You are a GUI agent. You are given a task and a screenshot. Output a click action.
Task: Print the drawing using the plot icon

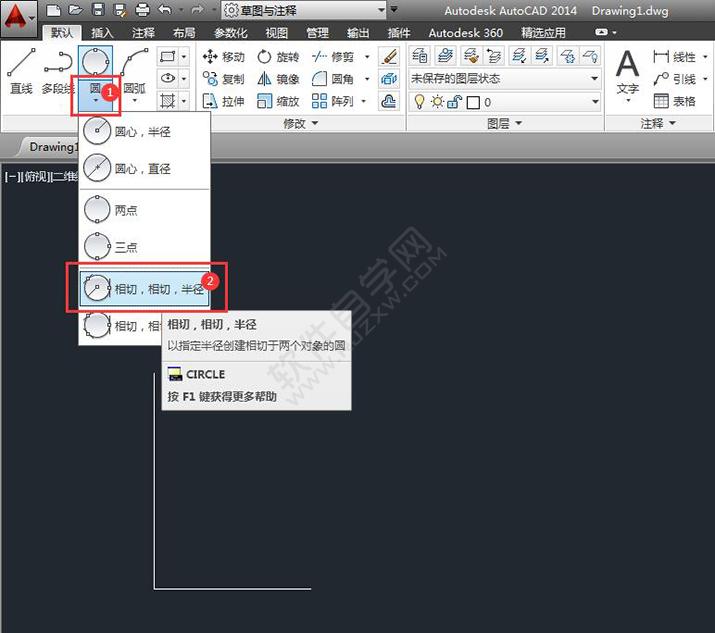pyautogui.click(x=142, y=10)
